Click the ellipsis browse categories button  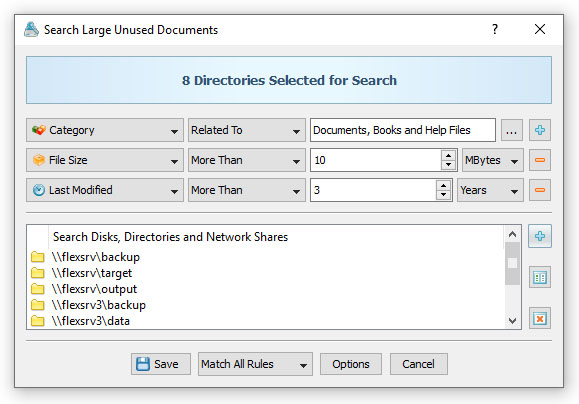point(511,130)
